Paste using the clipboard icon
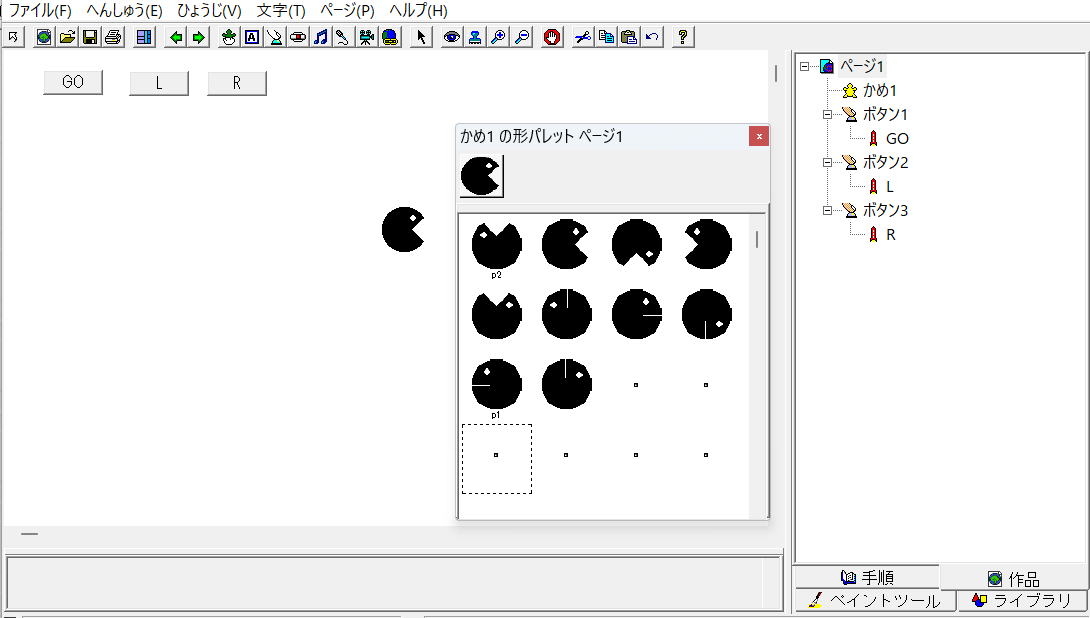Screen dimensions: 1090x618 [629, 37]
